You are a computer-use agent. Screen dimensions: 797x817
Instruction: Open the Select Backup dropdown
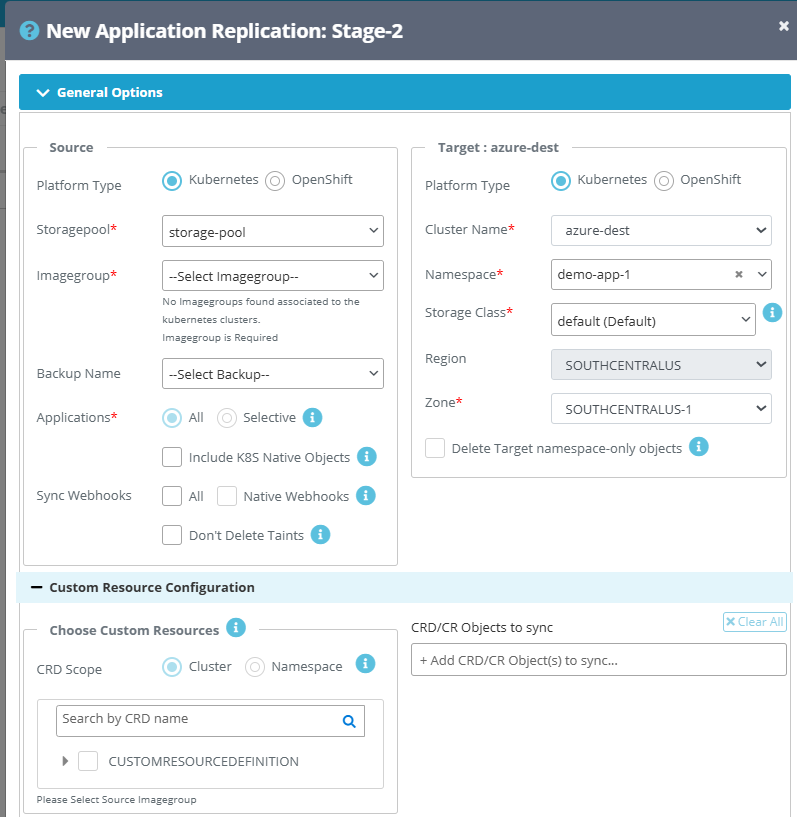pos(273,374)
